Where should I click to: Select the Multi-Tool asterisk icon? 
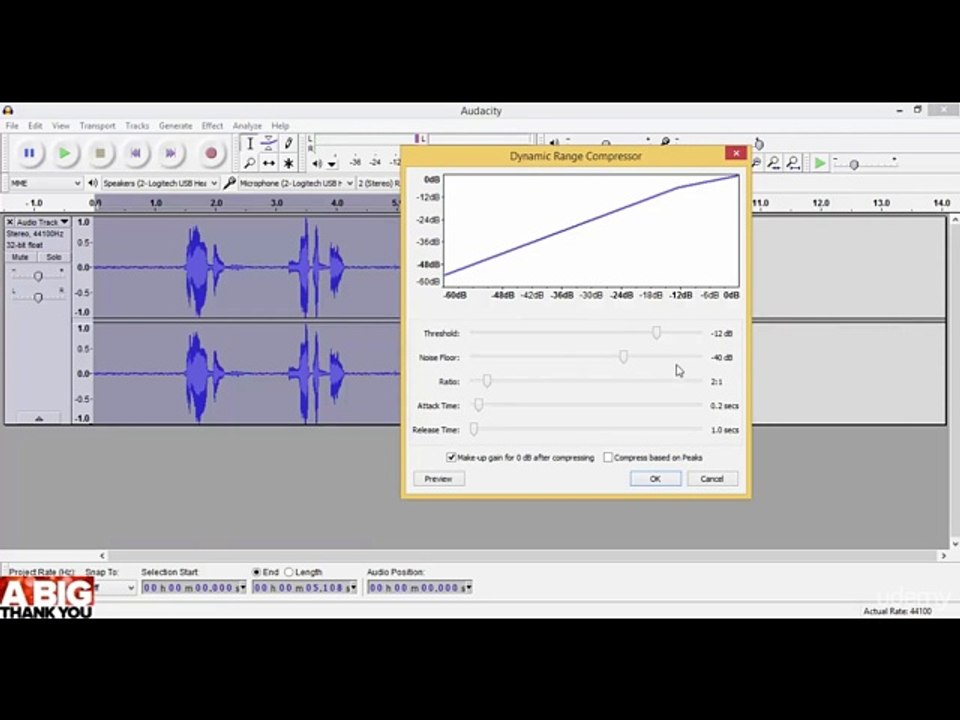[288, 163]
